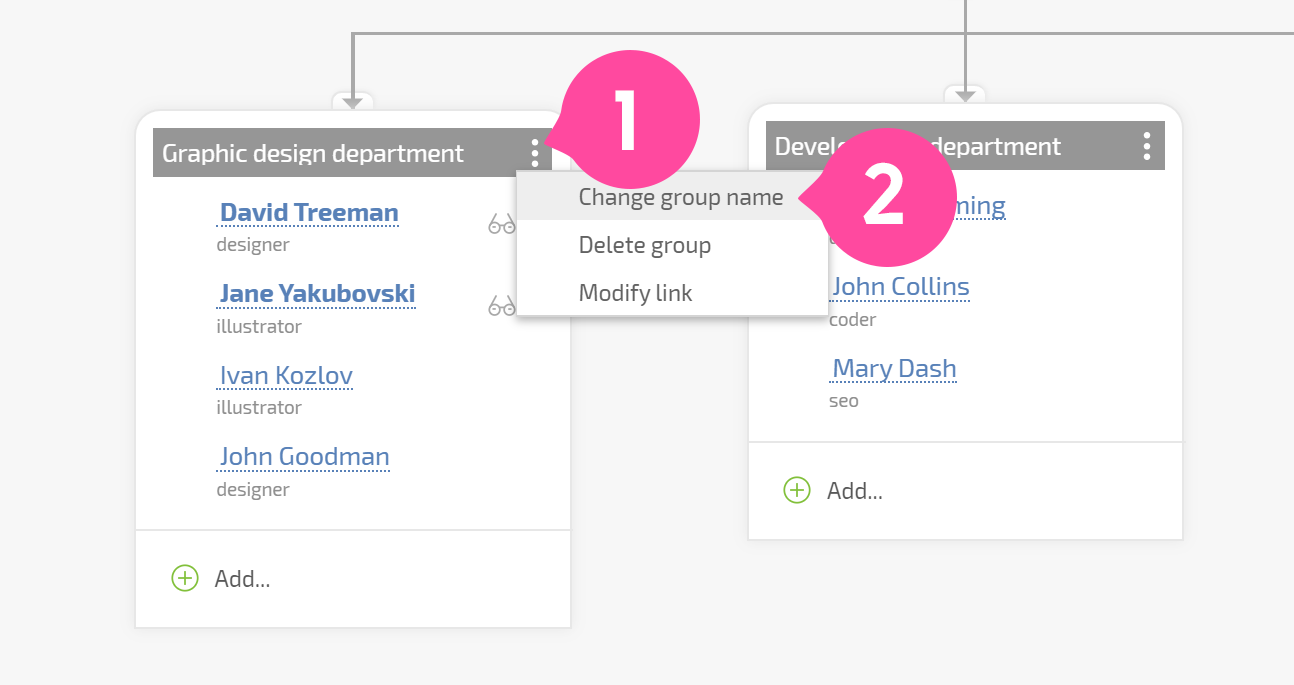
Task: Open John Collins profile link
Action: click(901, 287)
